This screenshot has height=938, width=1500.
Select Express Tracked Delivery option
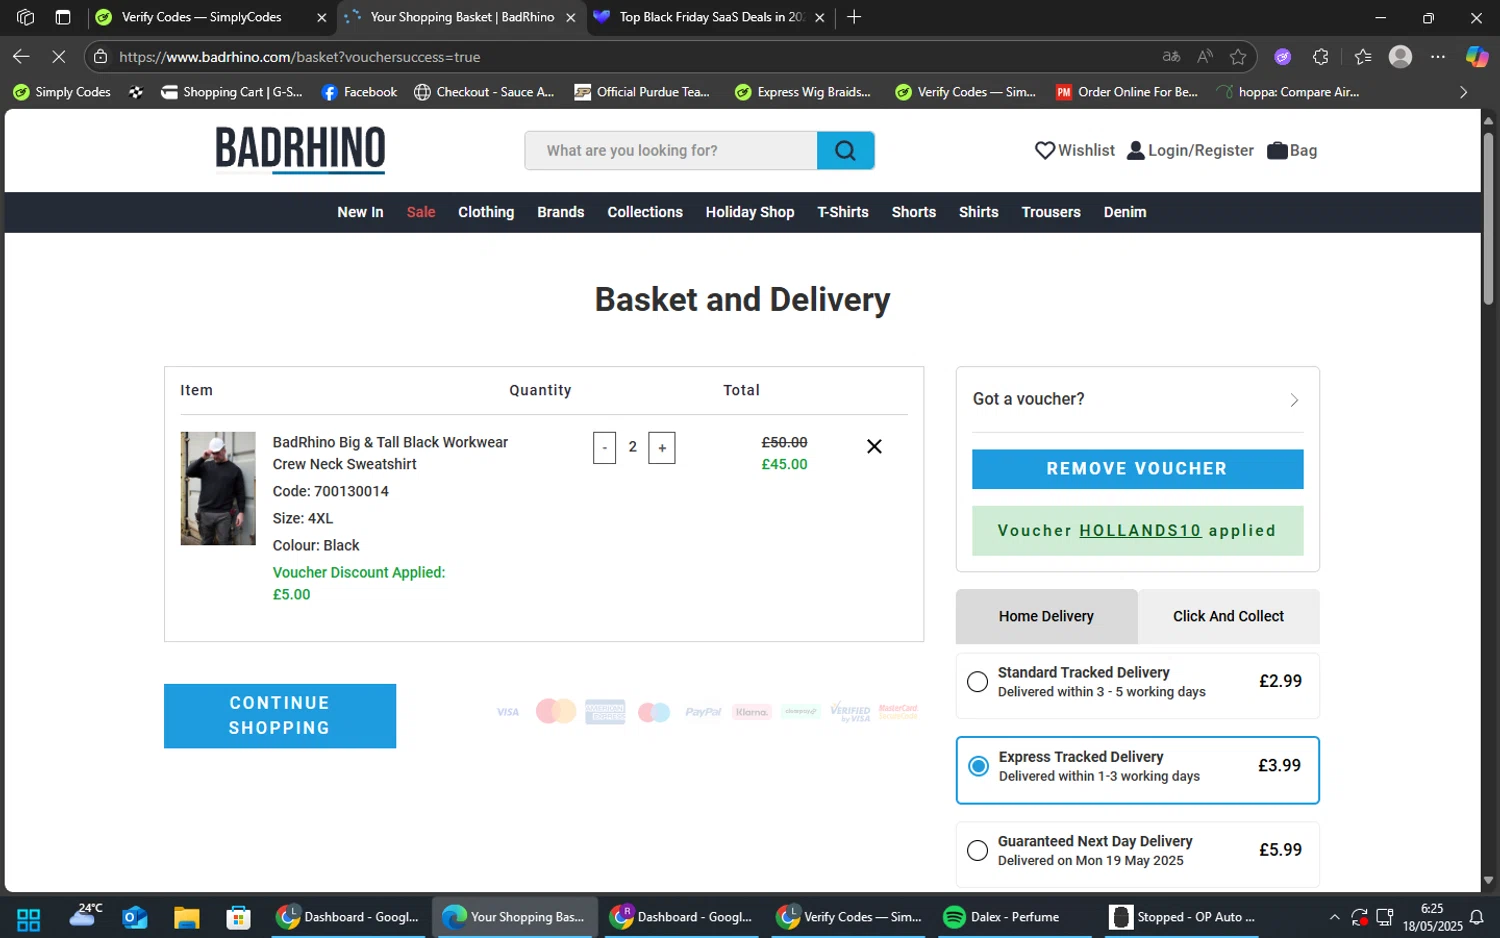[x=1138, y=770]
